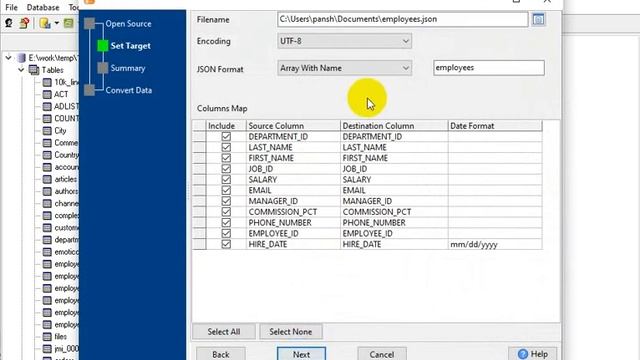
Task: Select the channe table icon
Action: point(47,203)
